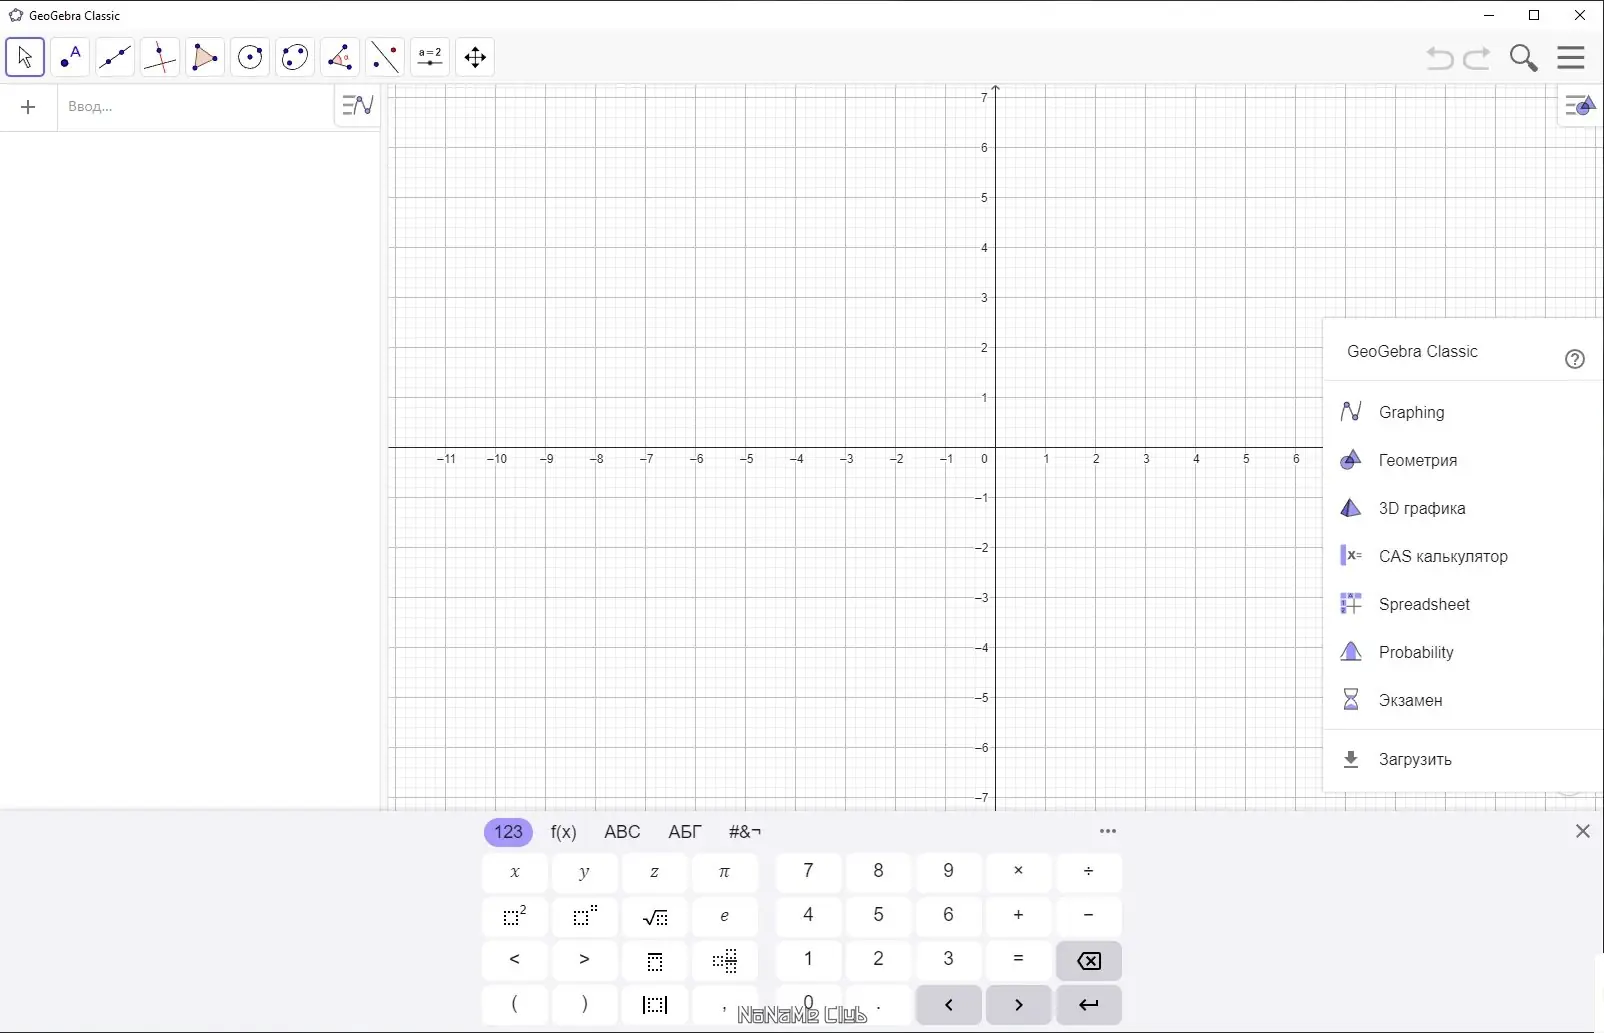Screen dimensions: 1604x1033
Task: Switch keyboard to f(x) tab
Action: [564, 832]
